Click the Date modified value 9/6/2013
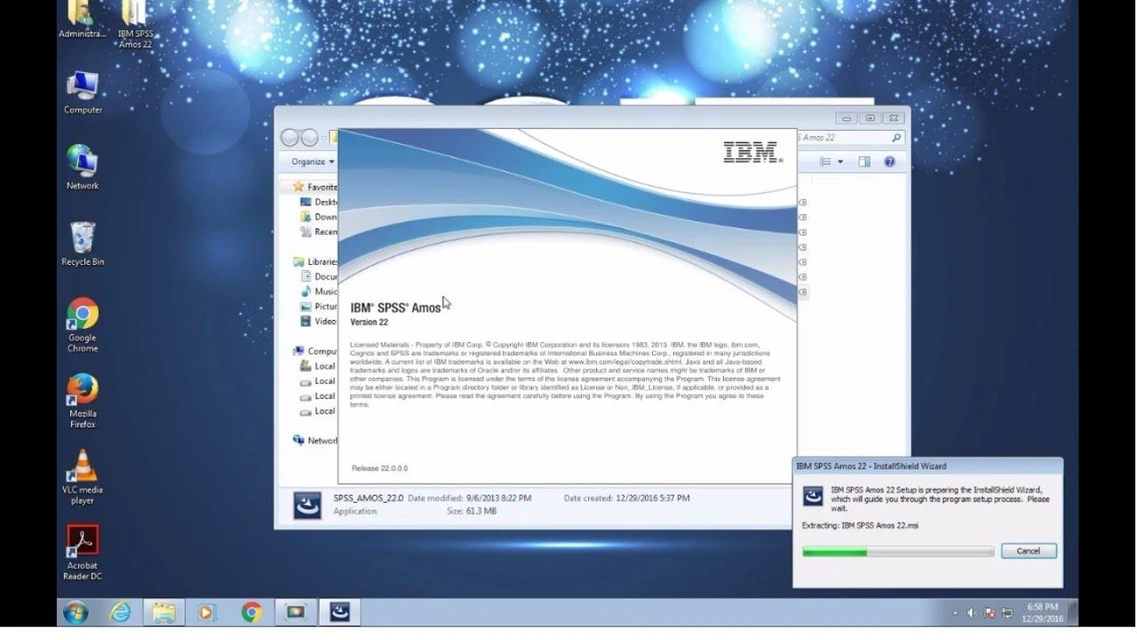The width and height of the screenshot is (1137, 640). (x=499, y=499)
